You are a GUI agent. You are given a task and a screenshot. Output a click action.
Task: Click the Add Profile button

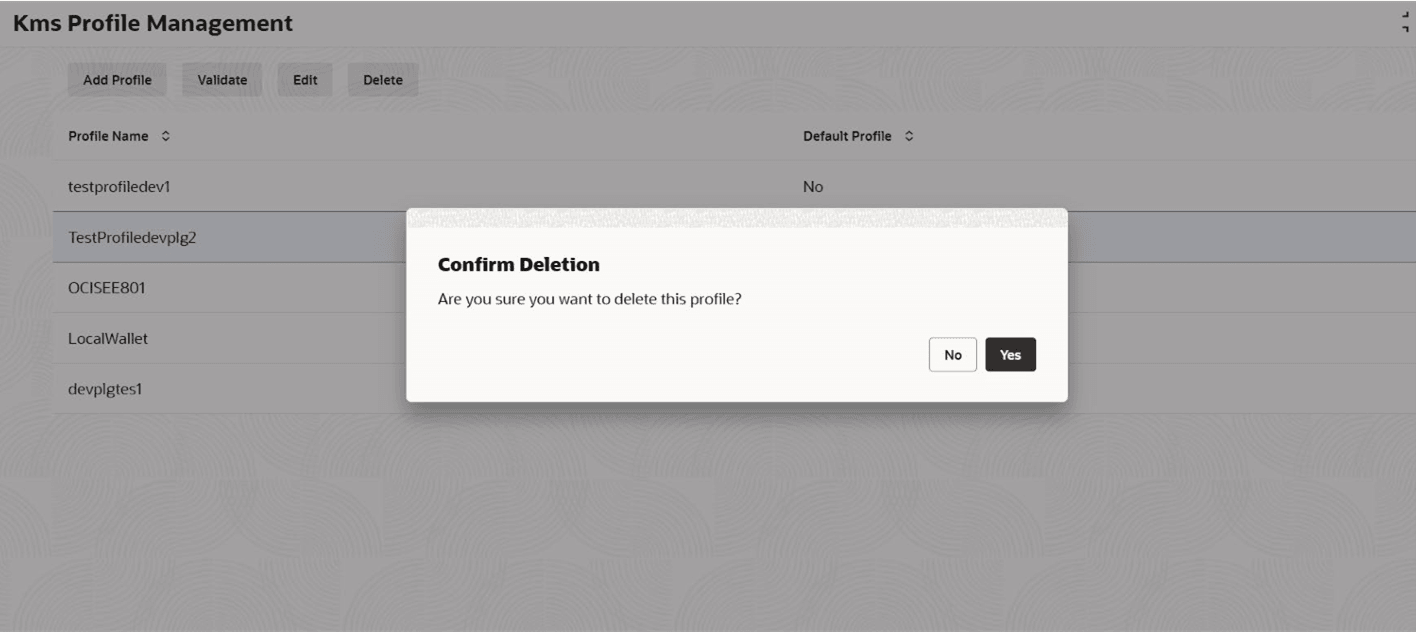(117, 80)
